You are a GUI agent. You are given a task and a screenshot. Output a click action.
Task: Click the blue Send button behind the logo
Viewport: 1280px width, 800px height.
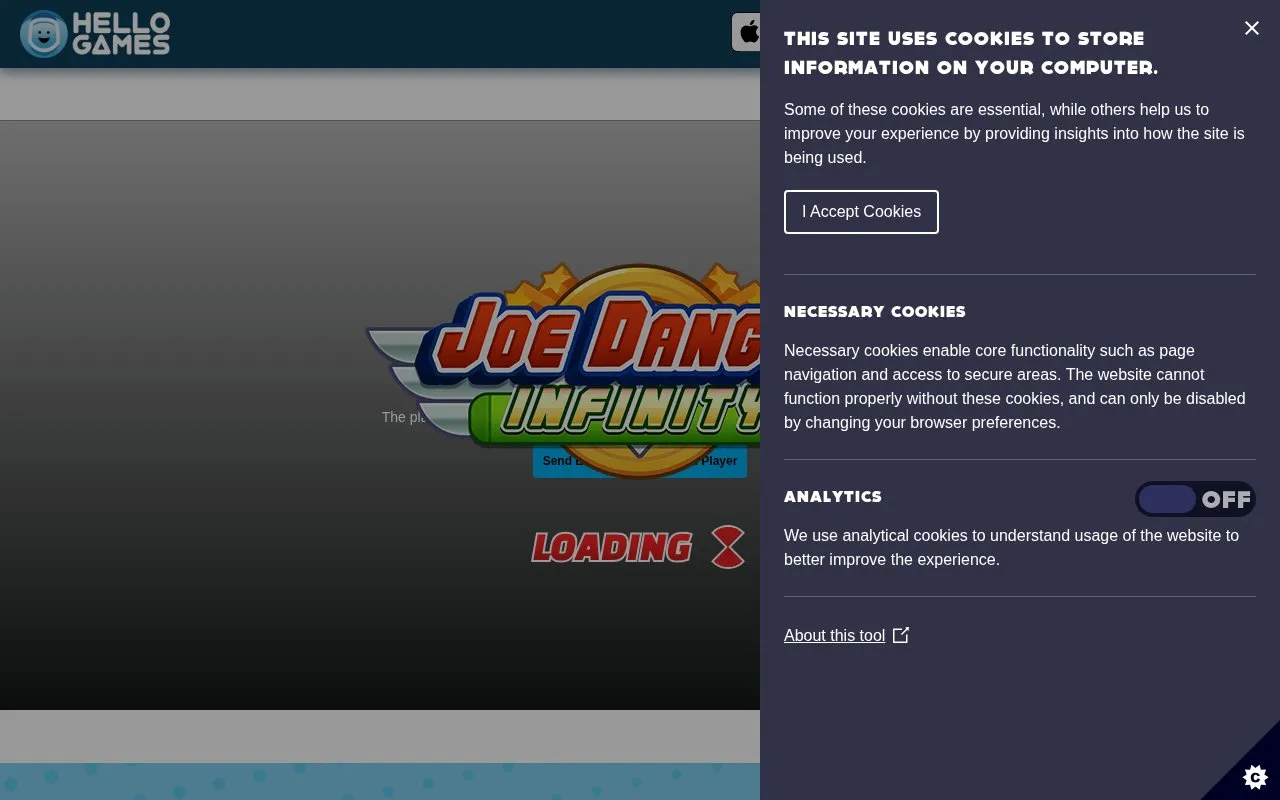[x=640, y=461]
